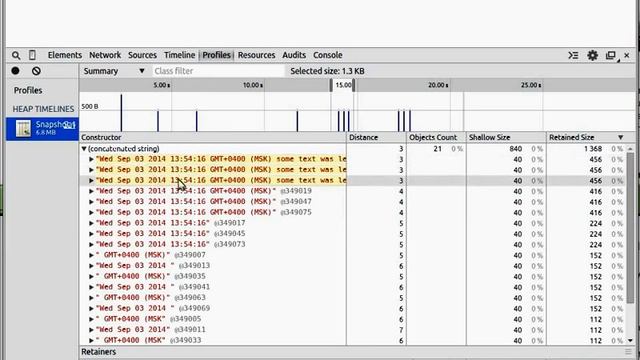Expand string row @349047
The width and height of the screenshot is (640, 360).
91,202
